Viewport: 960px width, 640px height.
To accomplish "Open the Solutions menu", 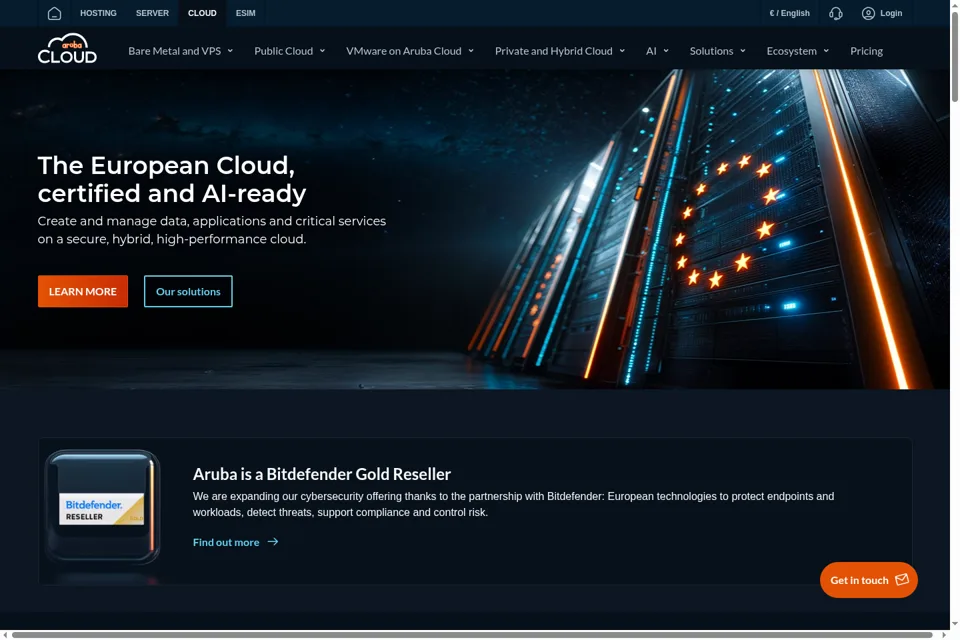I will pyautogui.click(x=711, y=51).
